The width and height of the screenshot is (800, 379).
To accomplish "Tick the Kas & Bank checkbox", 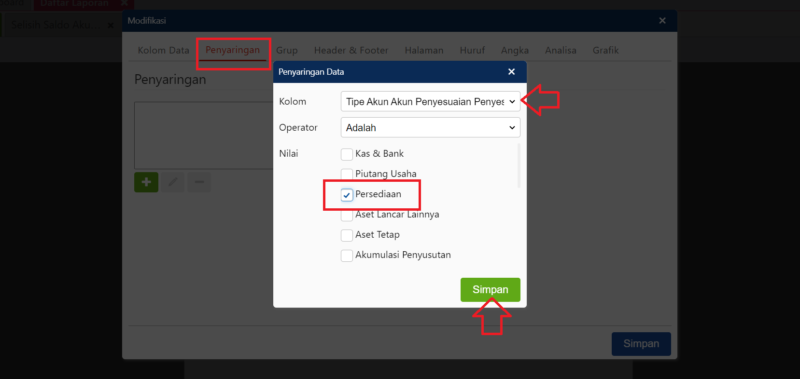I will (x=347, y=154).
